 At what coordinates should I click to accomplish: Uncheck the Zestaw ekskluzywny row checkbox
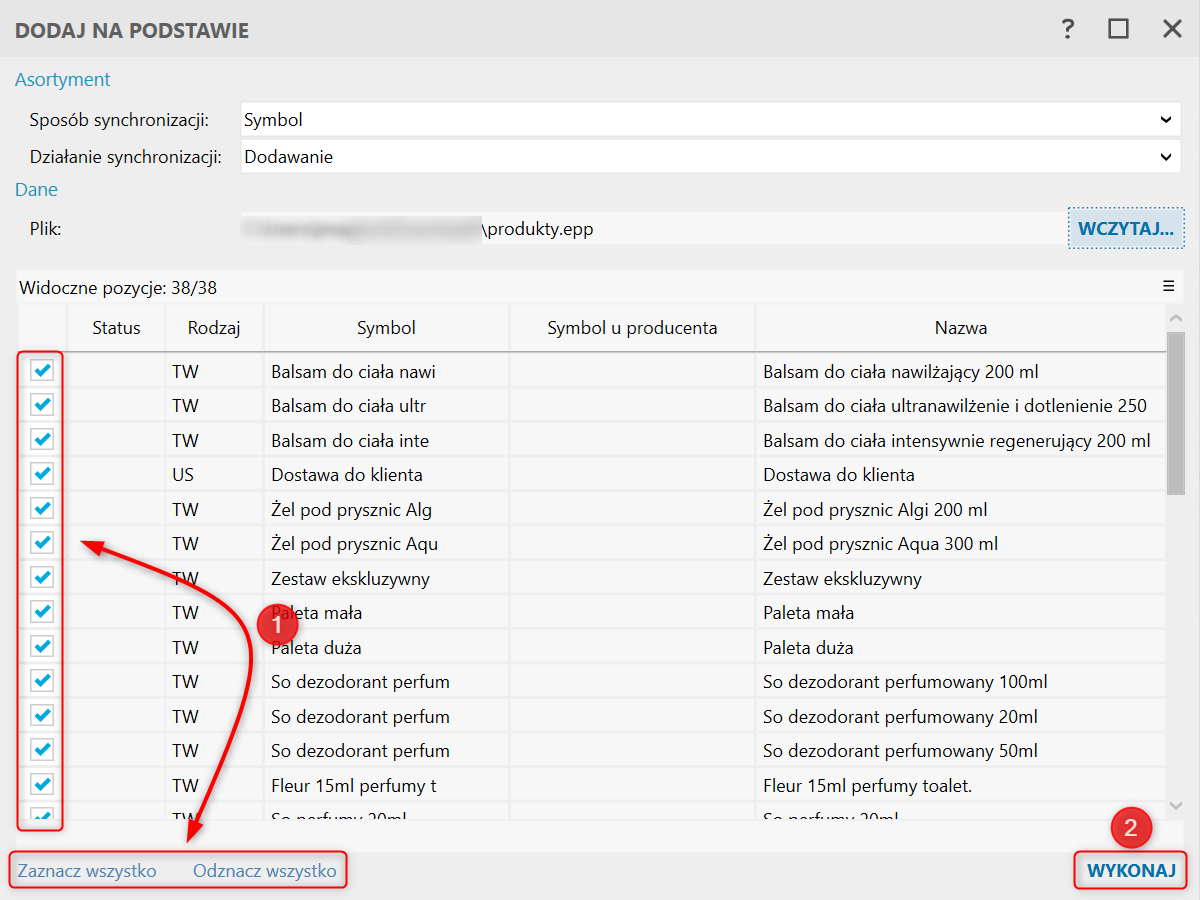(42, 577)
